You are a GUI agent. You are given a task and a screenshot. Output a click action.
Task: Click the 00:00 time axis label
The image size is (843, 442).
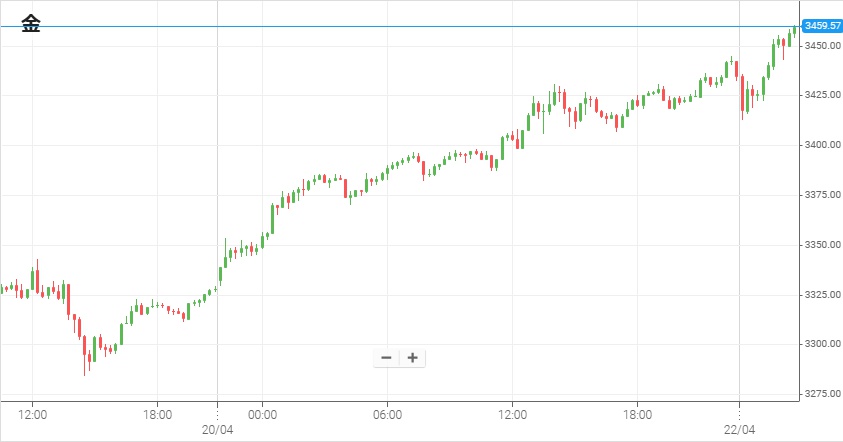(x=262, y=415)
